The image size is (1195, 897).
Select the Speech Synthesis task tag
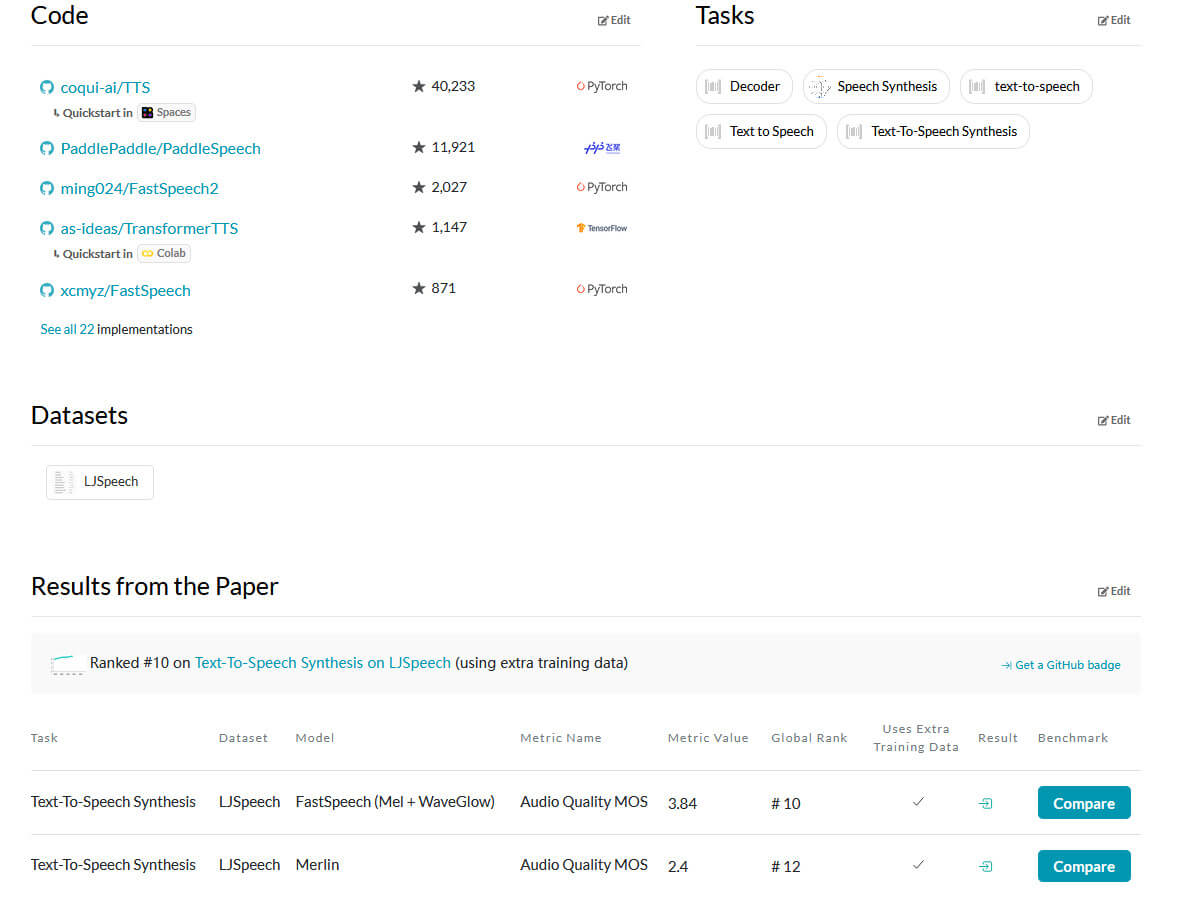[x=876, y=86]
